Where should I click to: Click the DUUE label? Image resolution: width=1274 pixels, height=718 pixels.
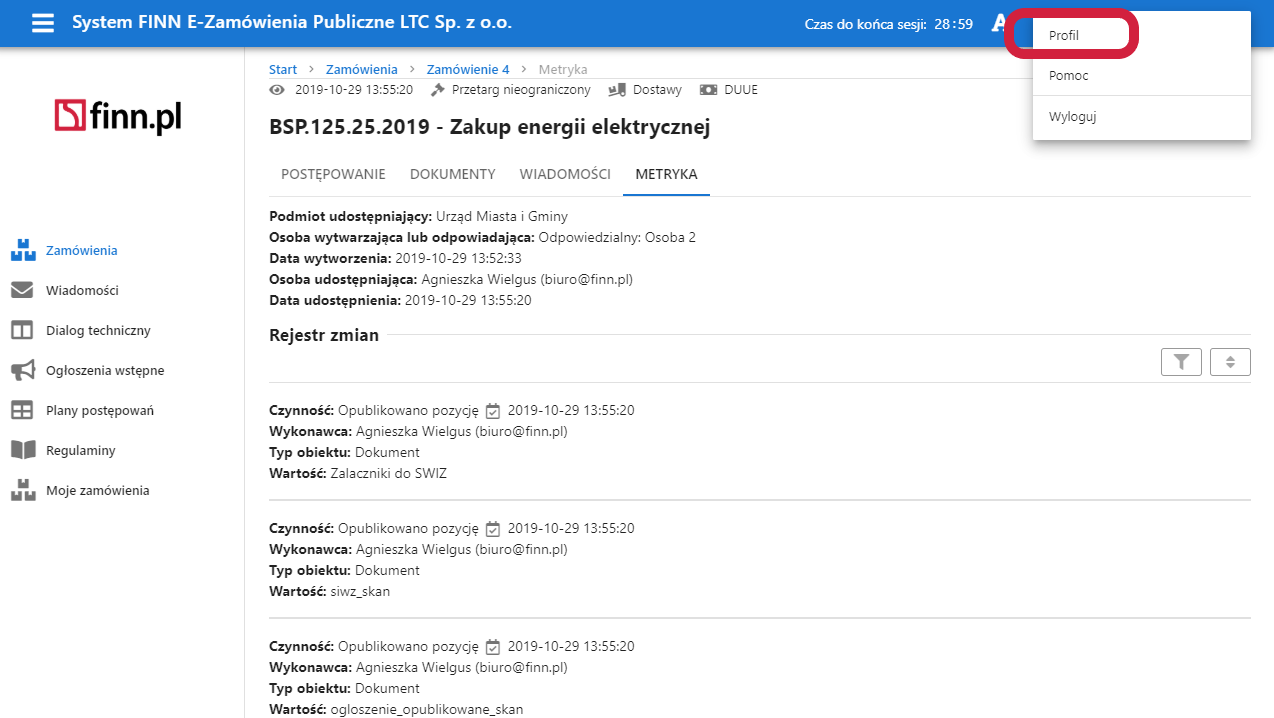point(741,90)
